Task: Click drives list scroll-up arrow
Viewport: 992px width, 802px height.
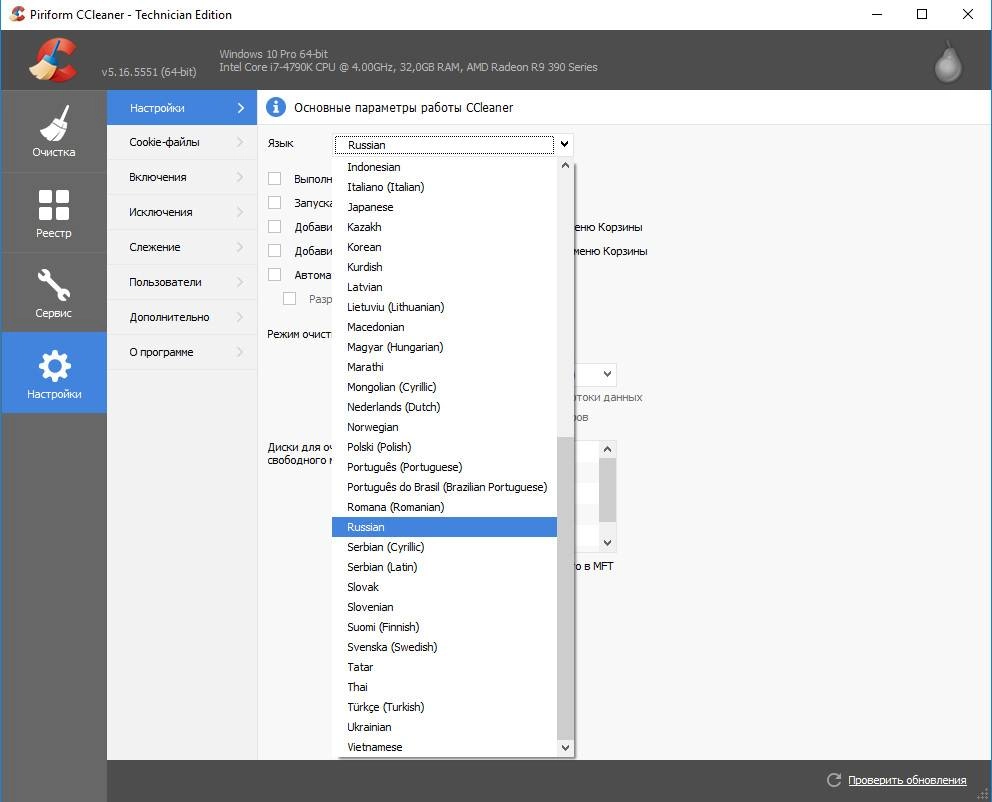Action: pos(607,449)
